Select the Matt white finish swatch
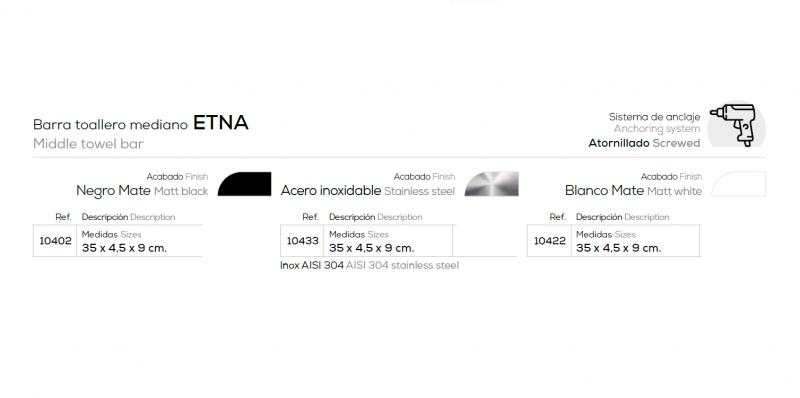 pyautogui.click(x=739, y=184)
